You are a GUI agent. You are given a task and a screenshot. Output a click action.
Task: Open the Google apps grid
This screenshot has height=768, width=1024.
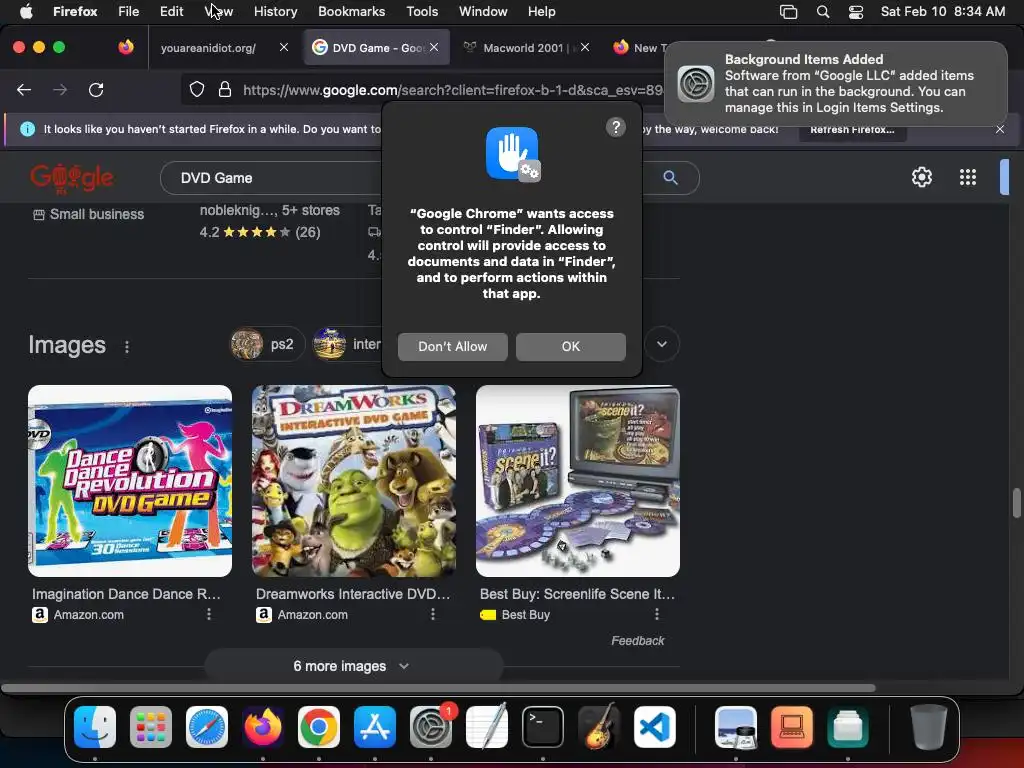968,177
